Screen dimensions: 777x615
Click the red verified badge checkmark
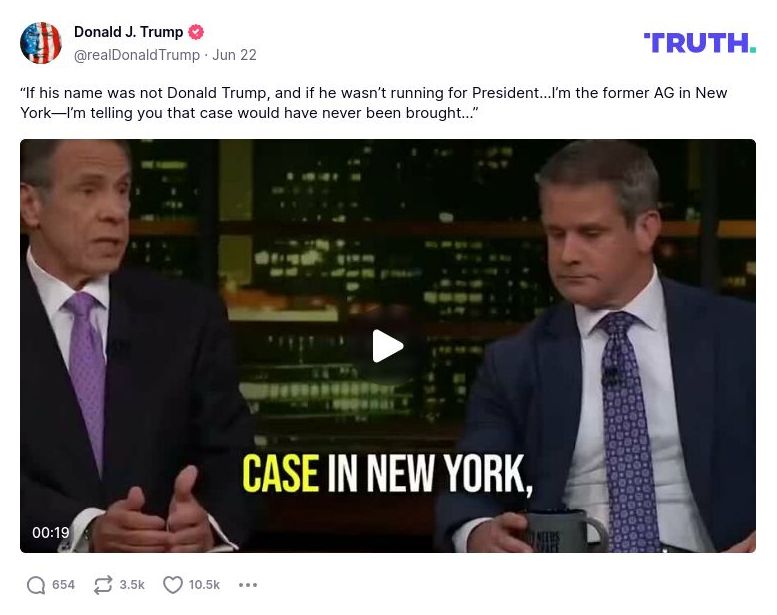(x=196, y=32)
